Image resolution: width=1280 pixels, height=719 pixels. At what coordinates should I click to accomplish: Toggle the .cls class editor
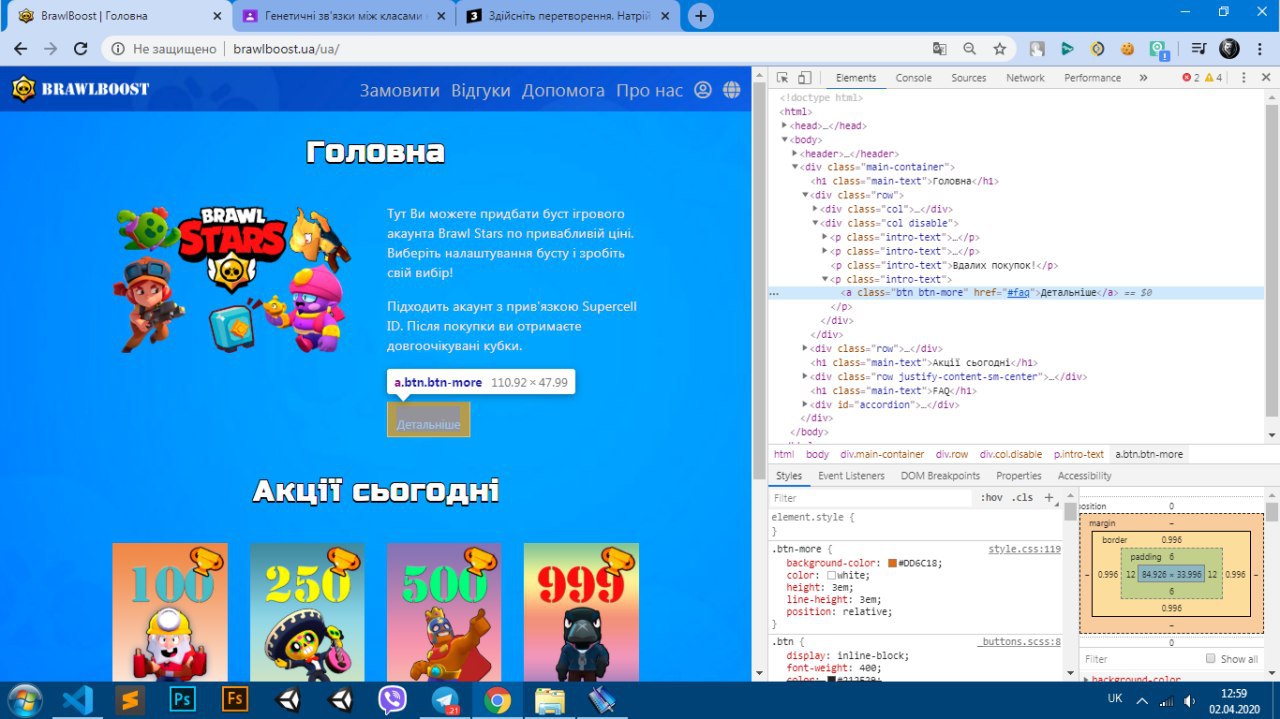[x=1022, y=497]
